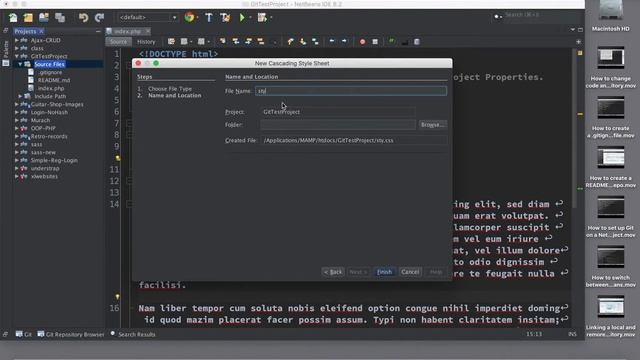640x360 pixels.
Task: Select the index.php editor tab
Action: pyautogui.click(x=127, y=31)
